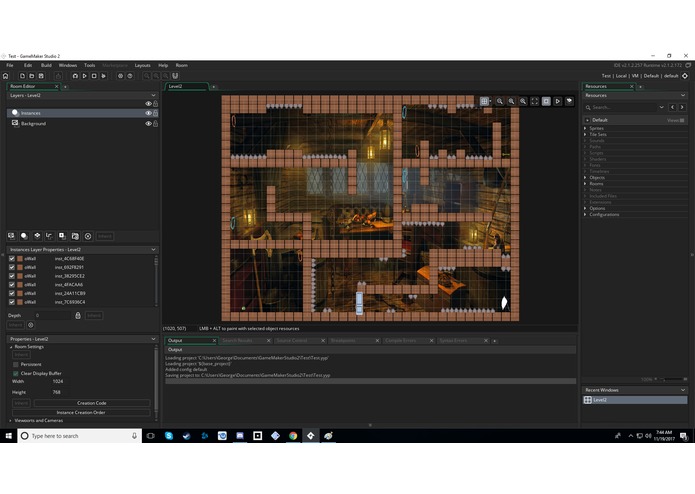Save the project with floppy icon
Screen dimensions: 695x494
click(x=41, y=76)
